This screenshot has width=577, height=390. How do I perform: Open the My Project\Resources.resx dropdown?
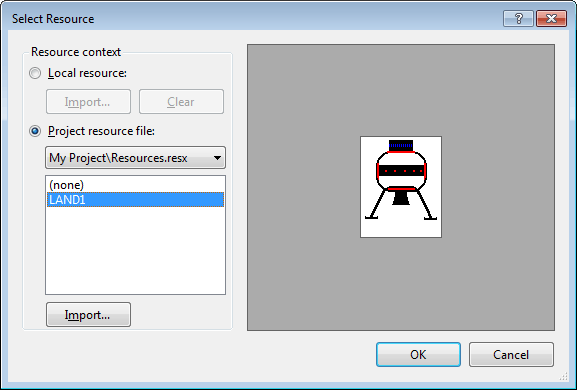[x=135, y=158]
